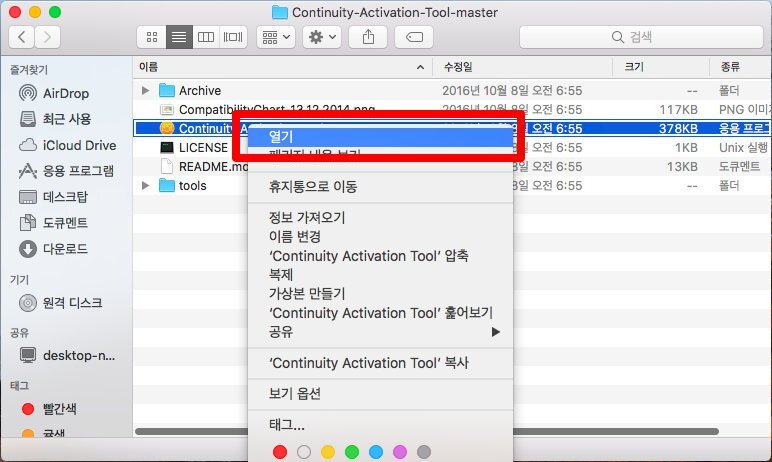Open 도큐멘트 in the sidebar
The height and width of the screenshot is (462, 772).
(53, 223)
